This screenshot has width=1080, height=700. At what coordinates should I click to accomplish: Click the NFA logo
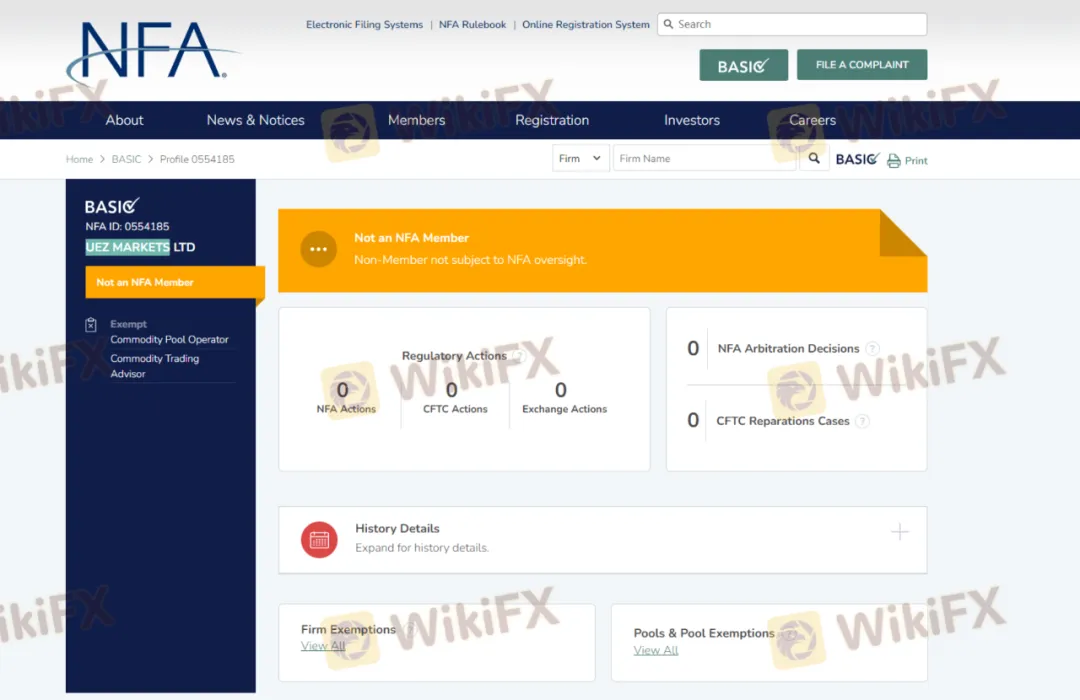tap(152, 53)
